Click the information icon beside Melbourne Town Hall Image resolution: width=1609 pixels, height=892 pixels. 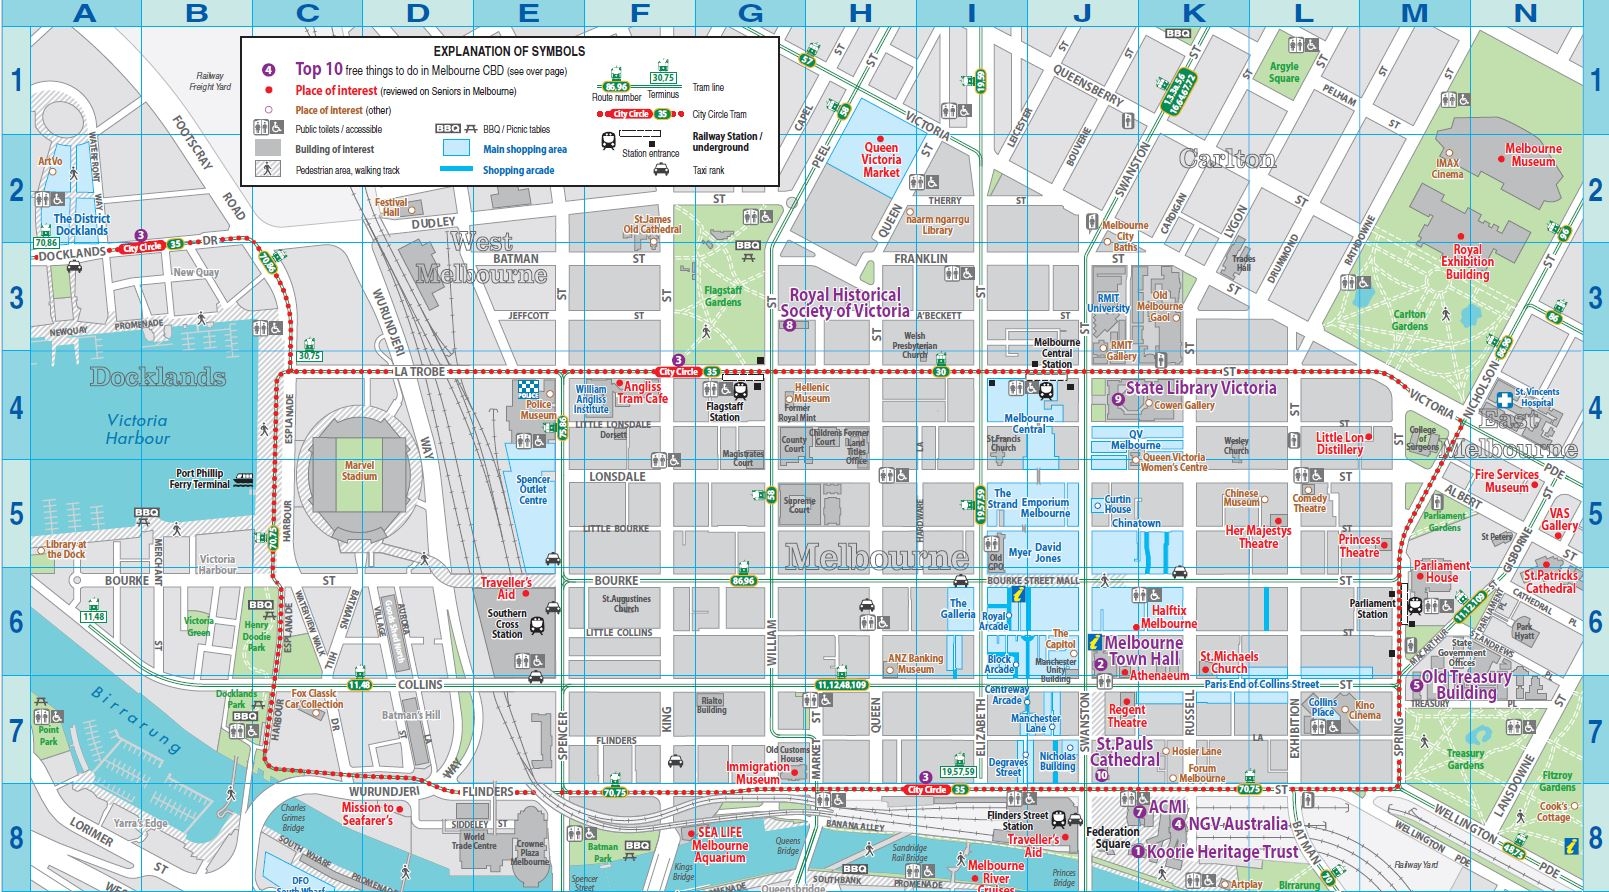[x=1095, y=642]
